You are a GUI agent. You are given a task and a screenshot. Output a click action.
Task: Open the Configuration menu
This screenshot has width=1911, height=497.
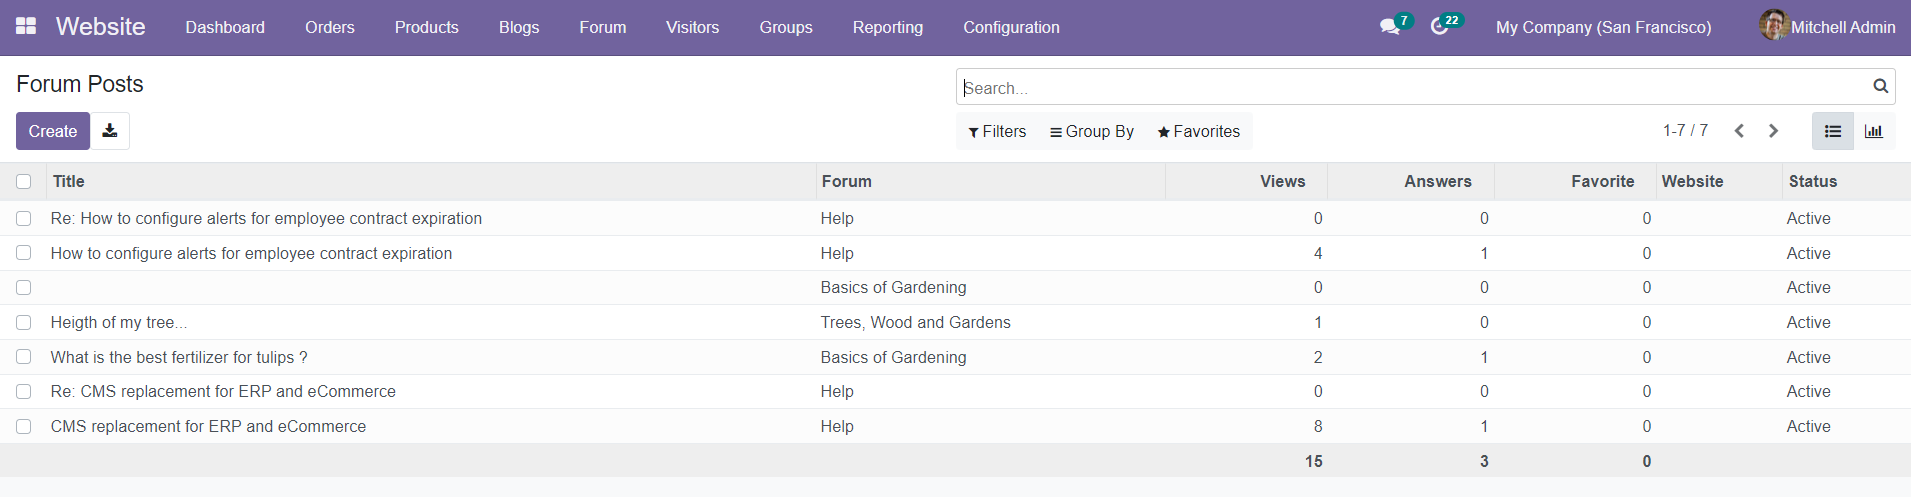pos(1011,27)
